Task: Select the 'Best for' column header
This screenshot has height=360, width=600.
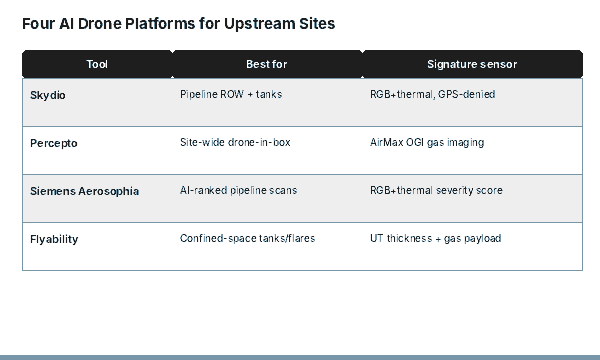Action: (267, 64)
